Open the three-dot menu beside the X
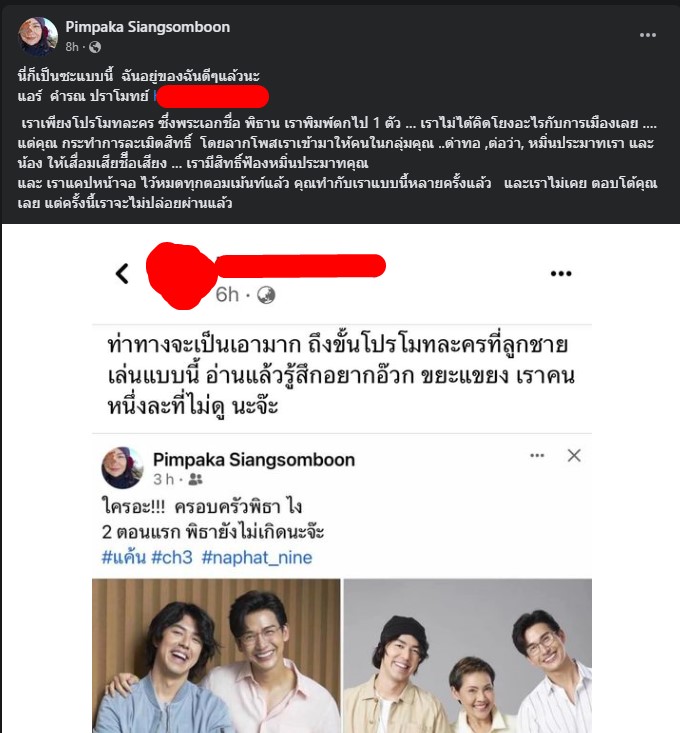The image size is (680, 733). pos(537,455)
